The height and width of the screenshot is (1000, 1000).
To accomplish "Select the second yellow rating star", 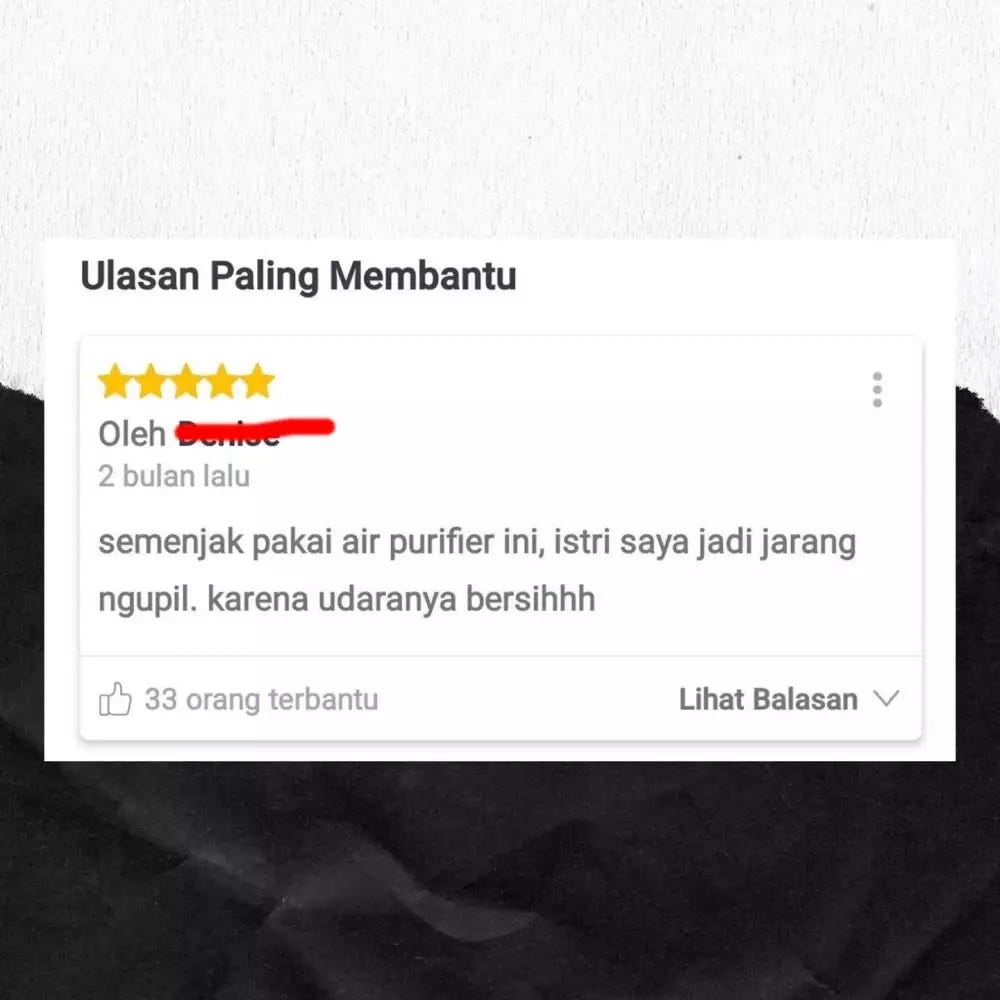I will tap(151, 381).
